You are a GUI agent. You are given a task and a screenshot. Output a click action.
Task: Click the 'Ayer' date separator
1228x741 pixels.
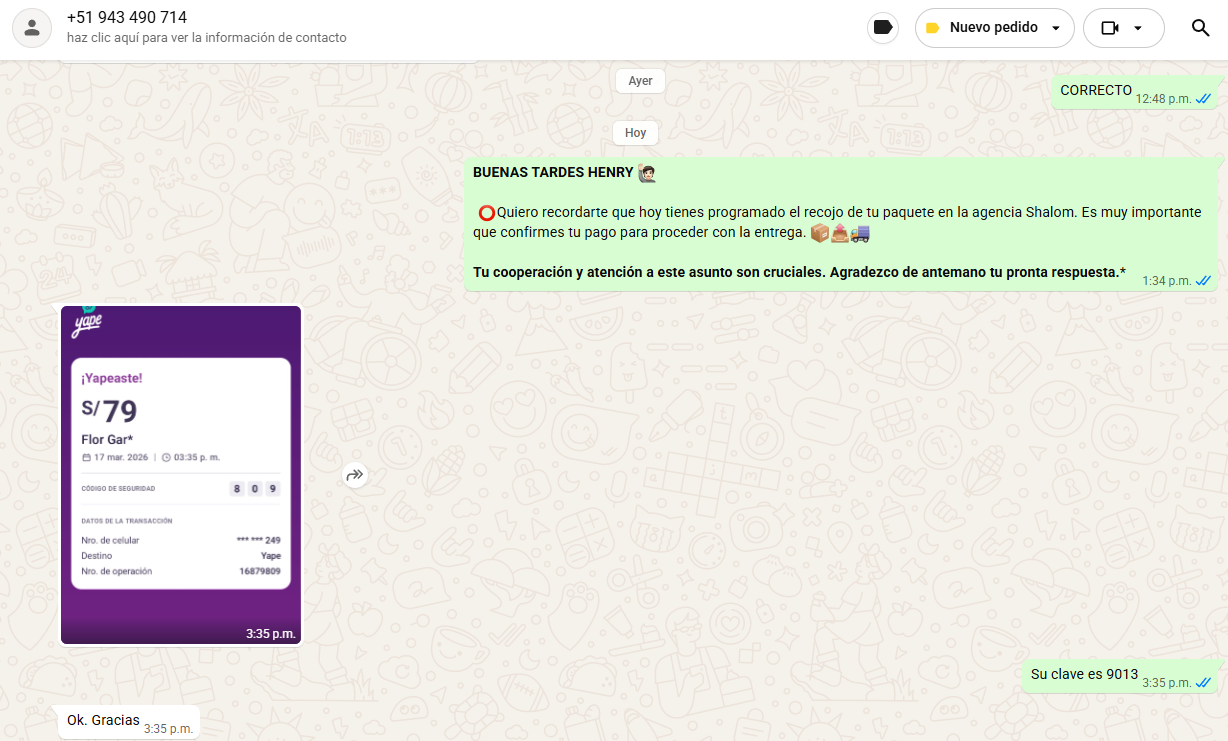point(640,81)
